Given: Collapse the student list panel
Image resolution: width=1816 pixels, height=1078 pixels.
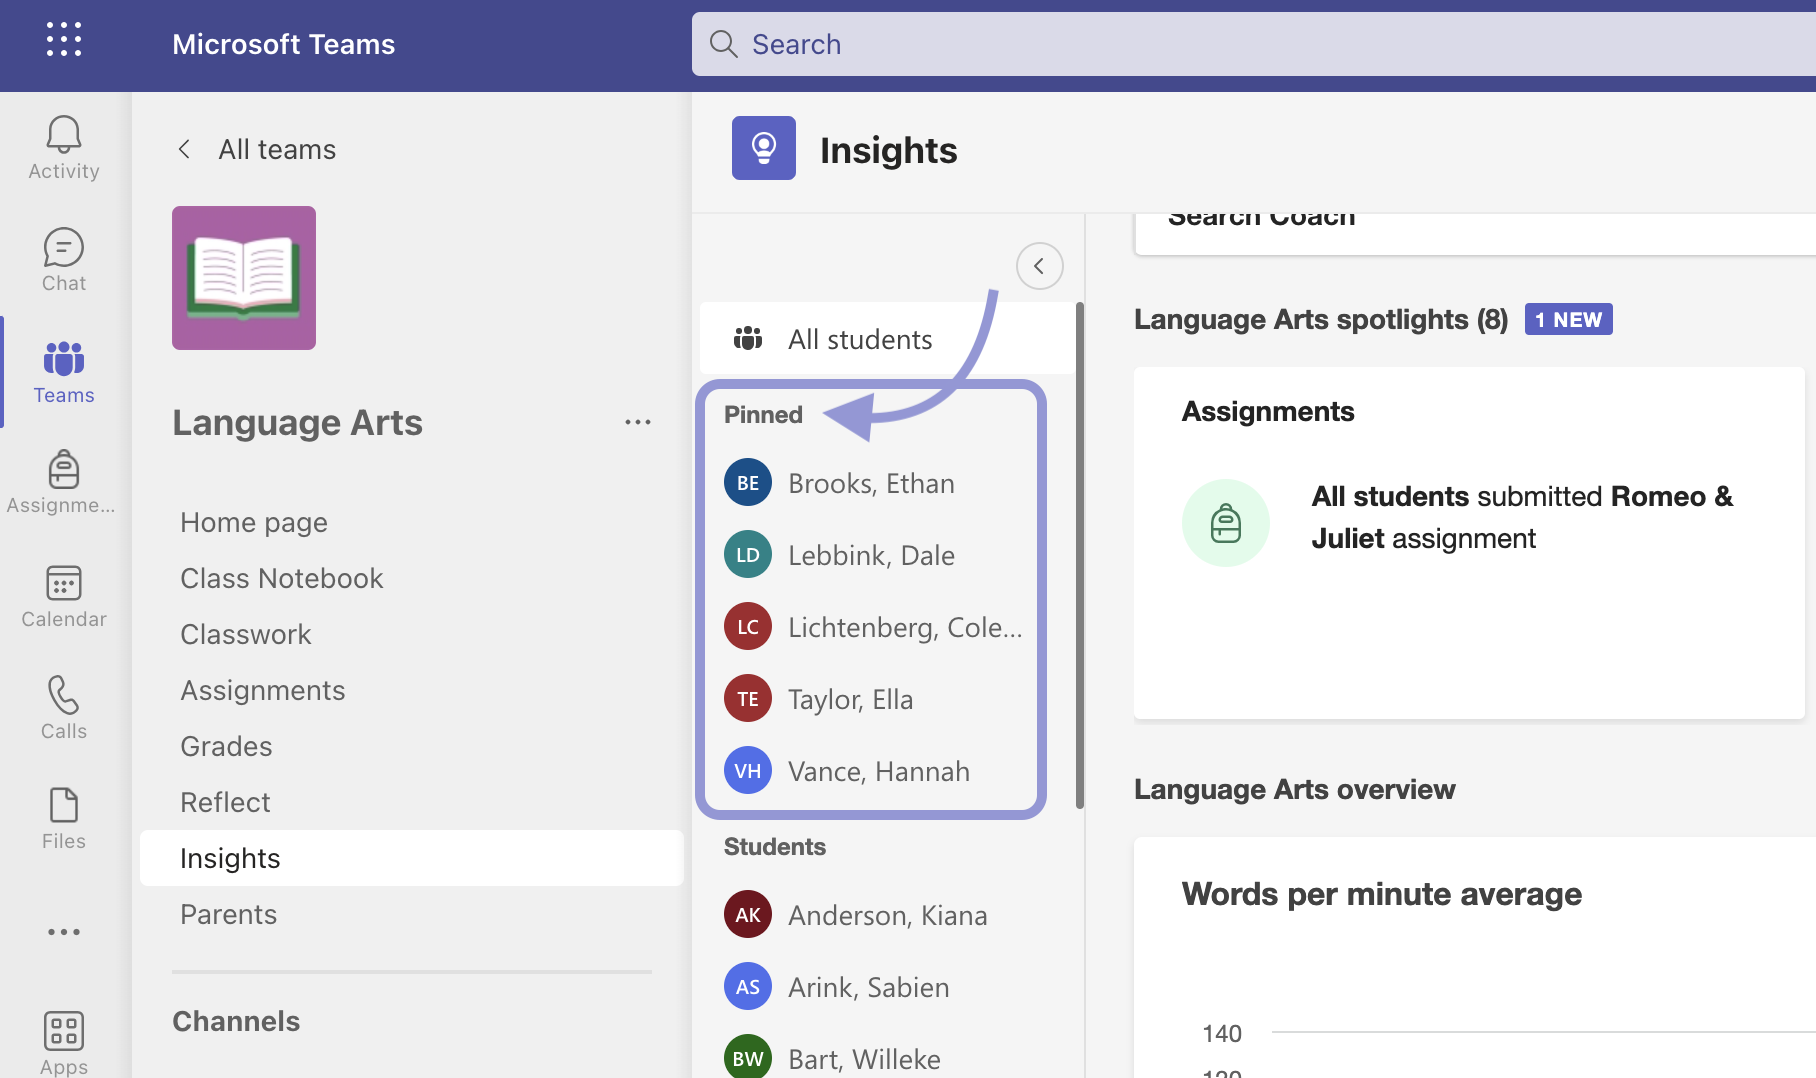Looking at the screenshot, I should click(1040, 266).
